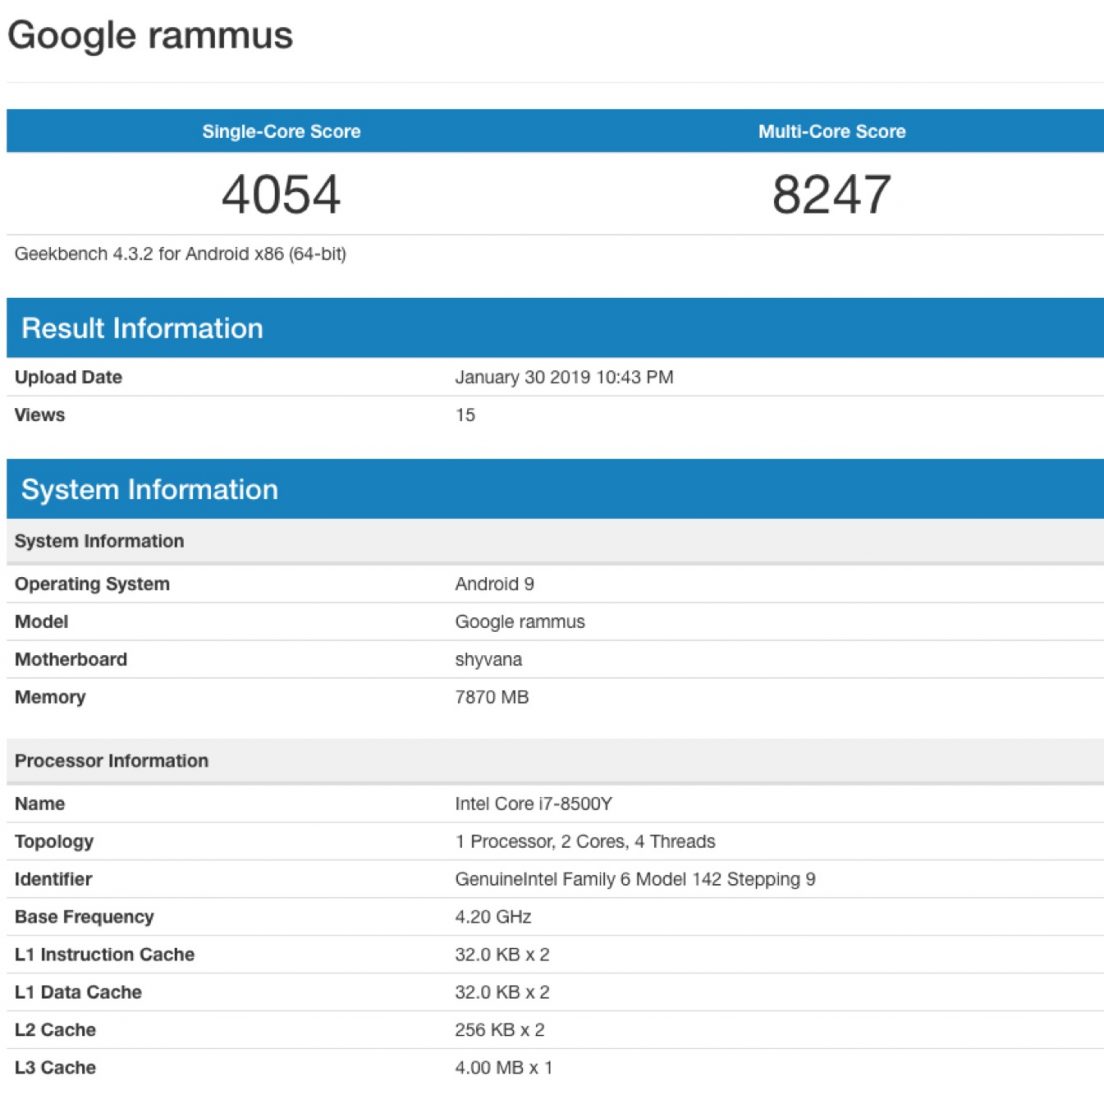The image size is (1104, 1104).
Task: Click the L3 Cache value 4.00 MB
Action: pyautogui.click(x=503, y=1068)
